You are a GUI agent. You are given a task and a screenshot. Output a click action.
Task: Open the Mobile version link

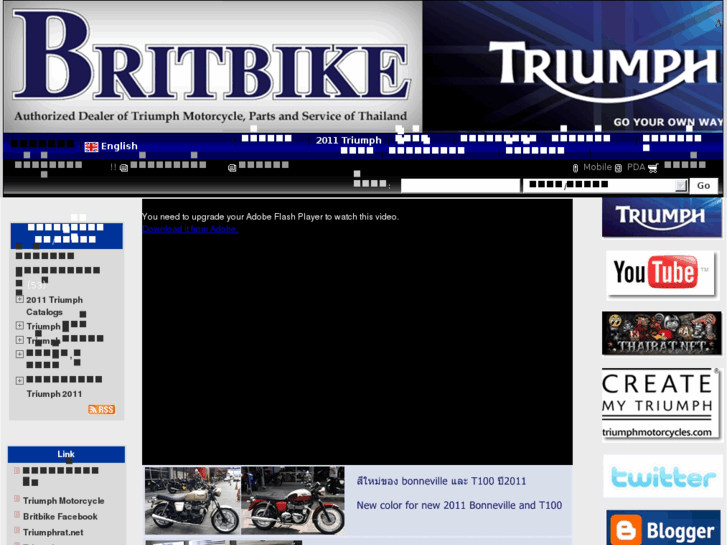pyautogui.click(x=597, y=167)
